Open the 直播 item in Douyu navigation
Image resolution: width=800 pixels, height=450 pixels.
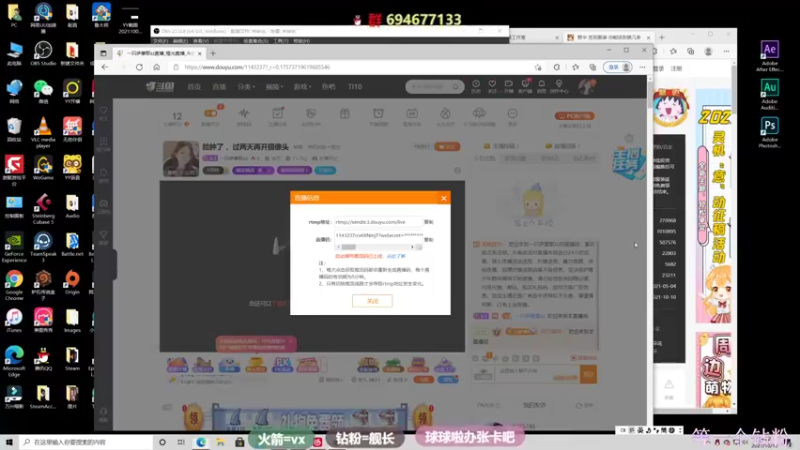click(219, 87)
